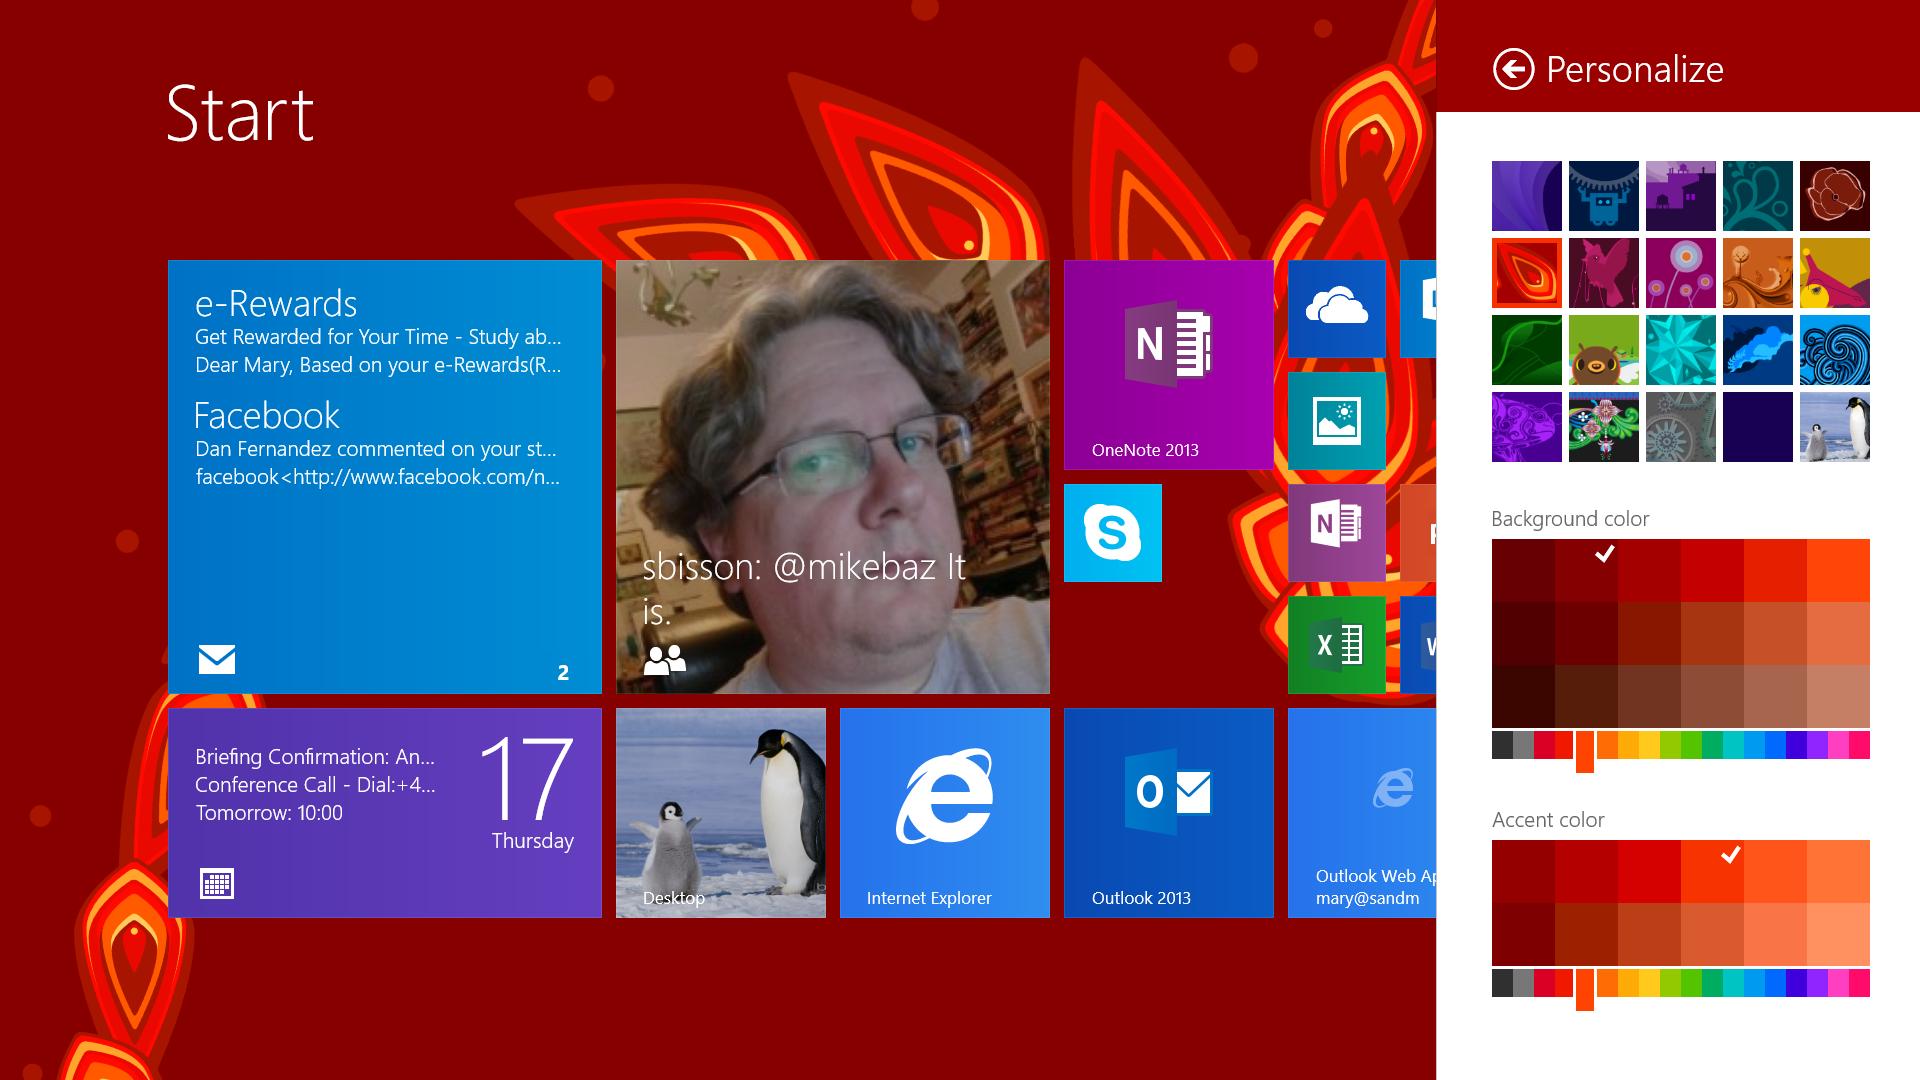The width and height of the screenshot is (1920, 1080).
Task: Open the Internet Explorer tile
Action: tap(944, 813)
